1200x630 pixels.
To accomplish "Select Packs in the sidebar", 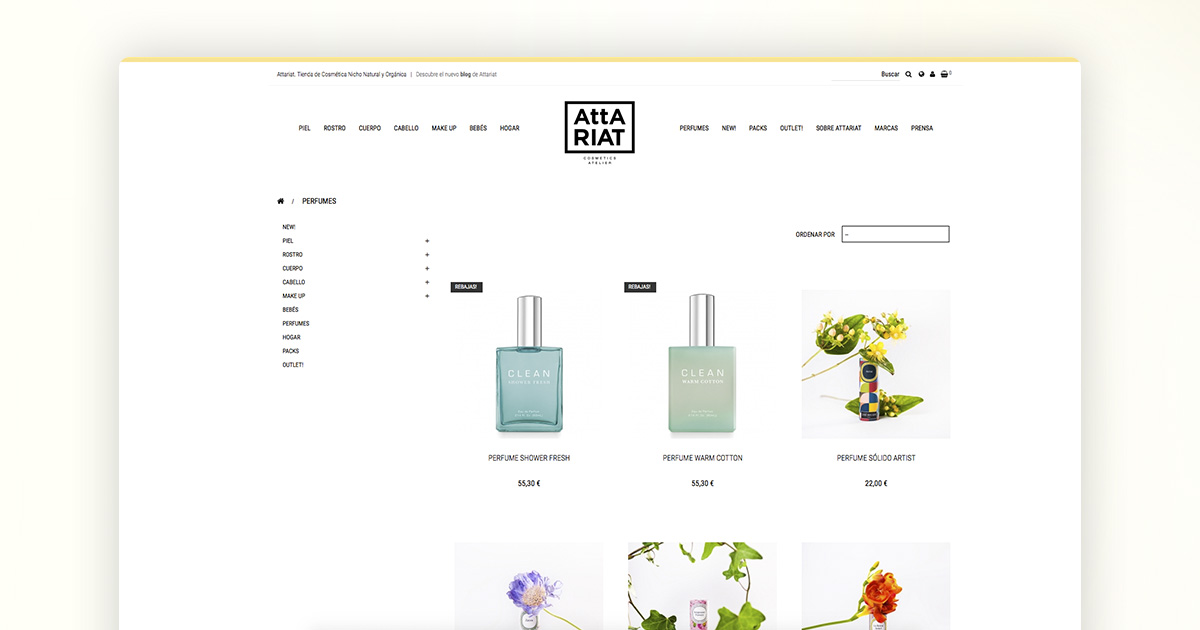I will [x=290, y=351].
